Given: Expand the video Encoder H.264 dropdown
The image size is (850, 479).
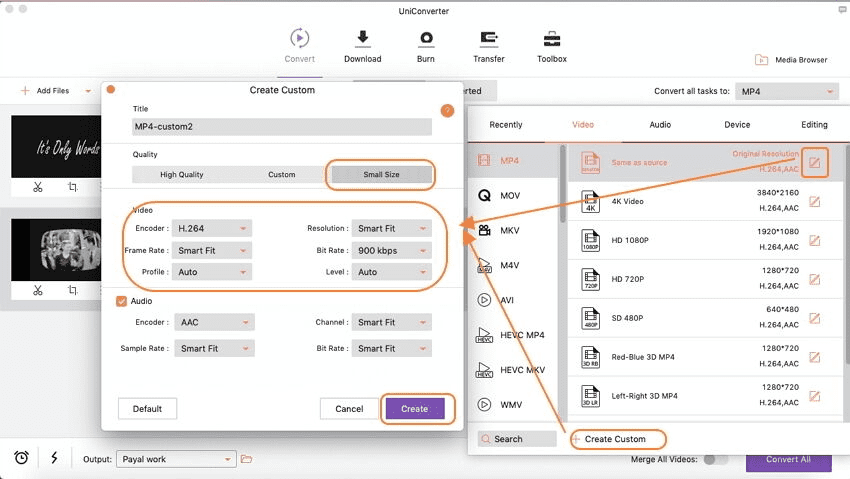Looking at the screenshot, I should [211, 228].
